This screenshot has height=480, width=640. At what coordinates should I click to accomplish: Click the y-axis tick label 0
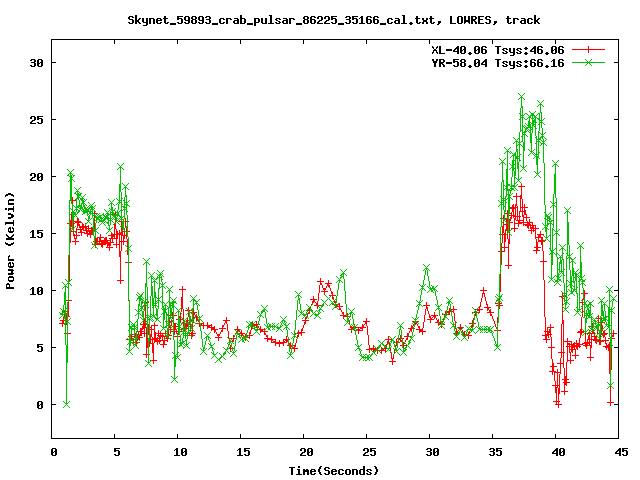(x=40, y=405)
